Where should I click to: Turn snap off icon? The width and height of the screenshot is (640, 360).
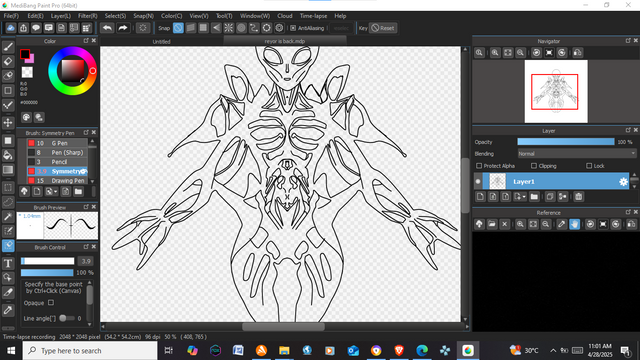coord(178,28)
